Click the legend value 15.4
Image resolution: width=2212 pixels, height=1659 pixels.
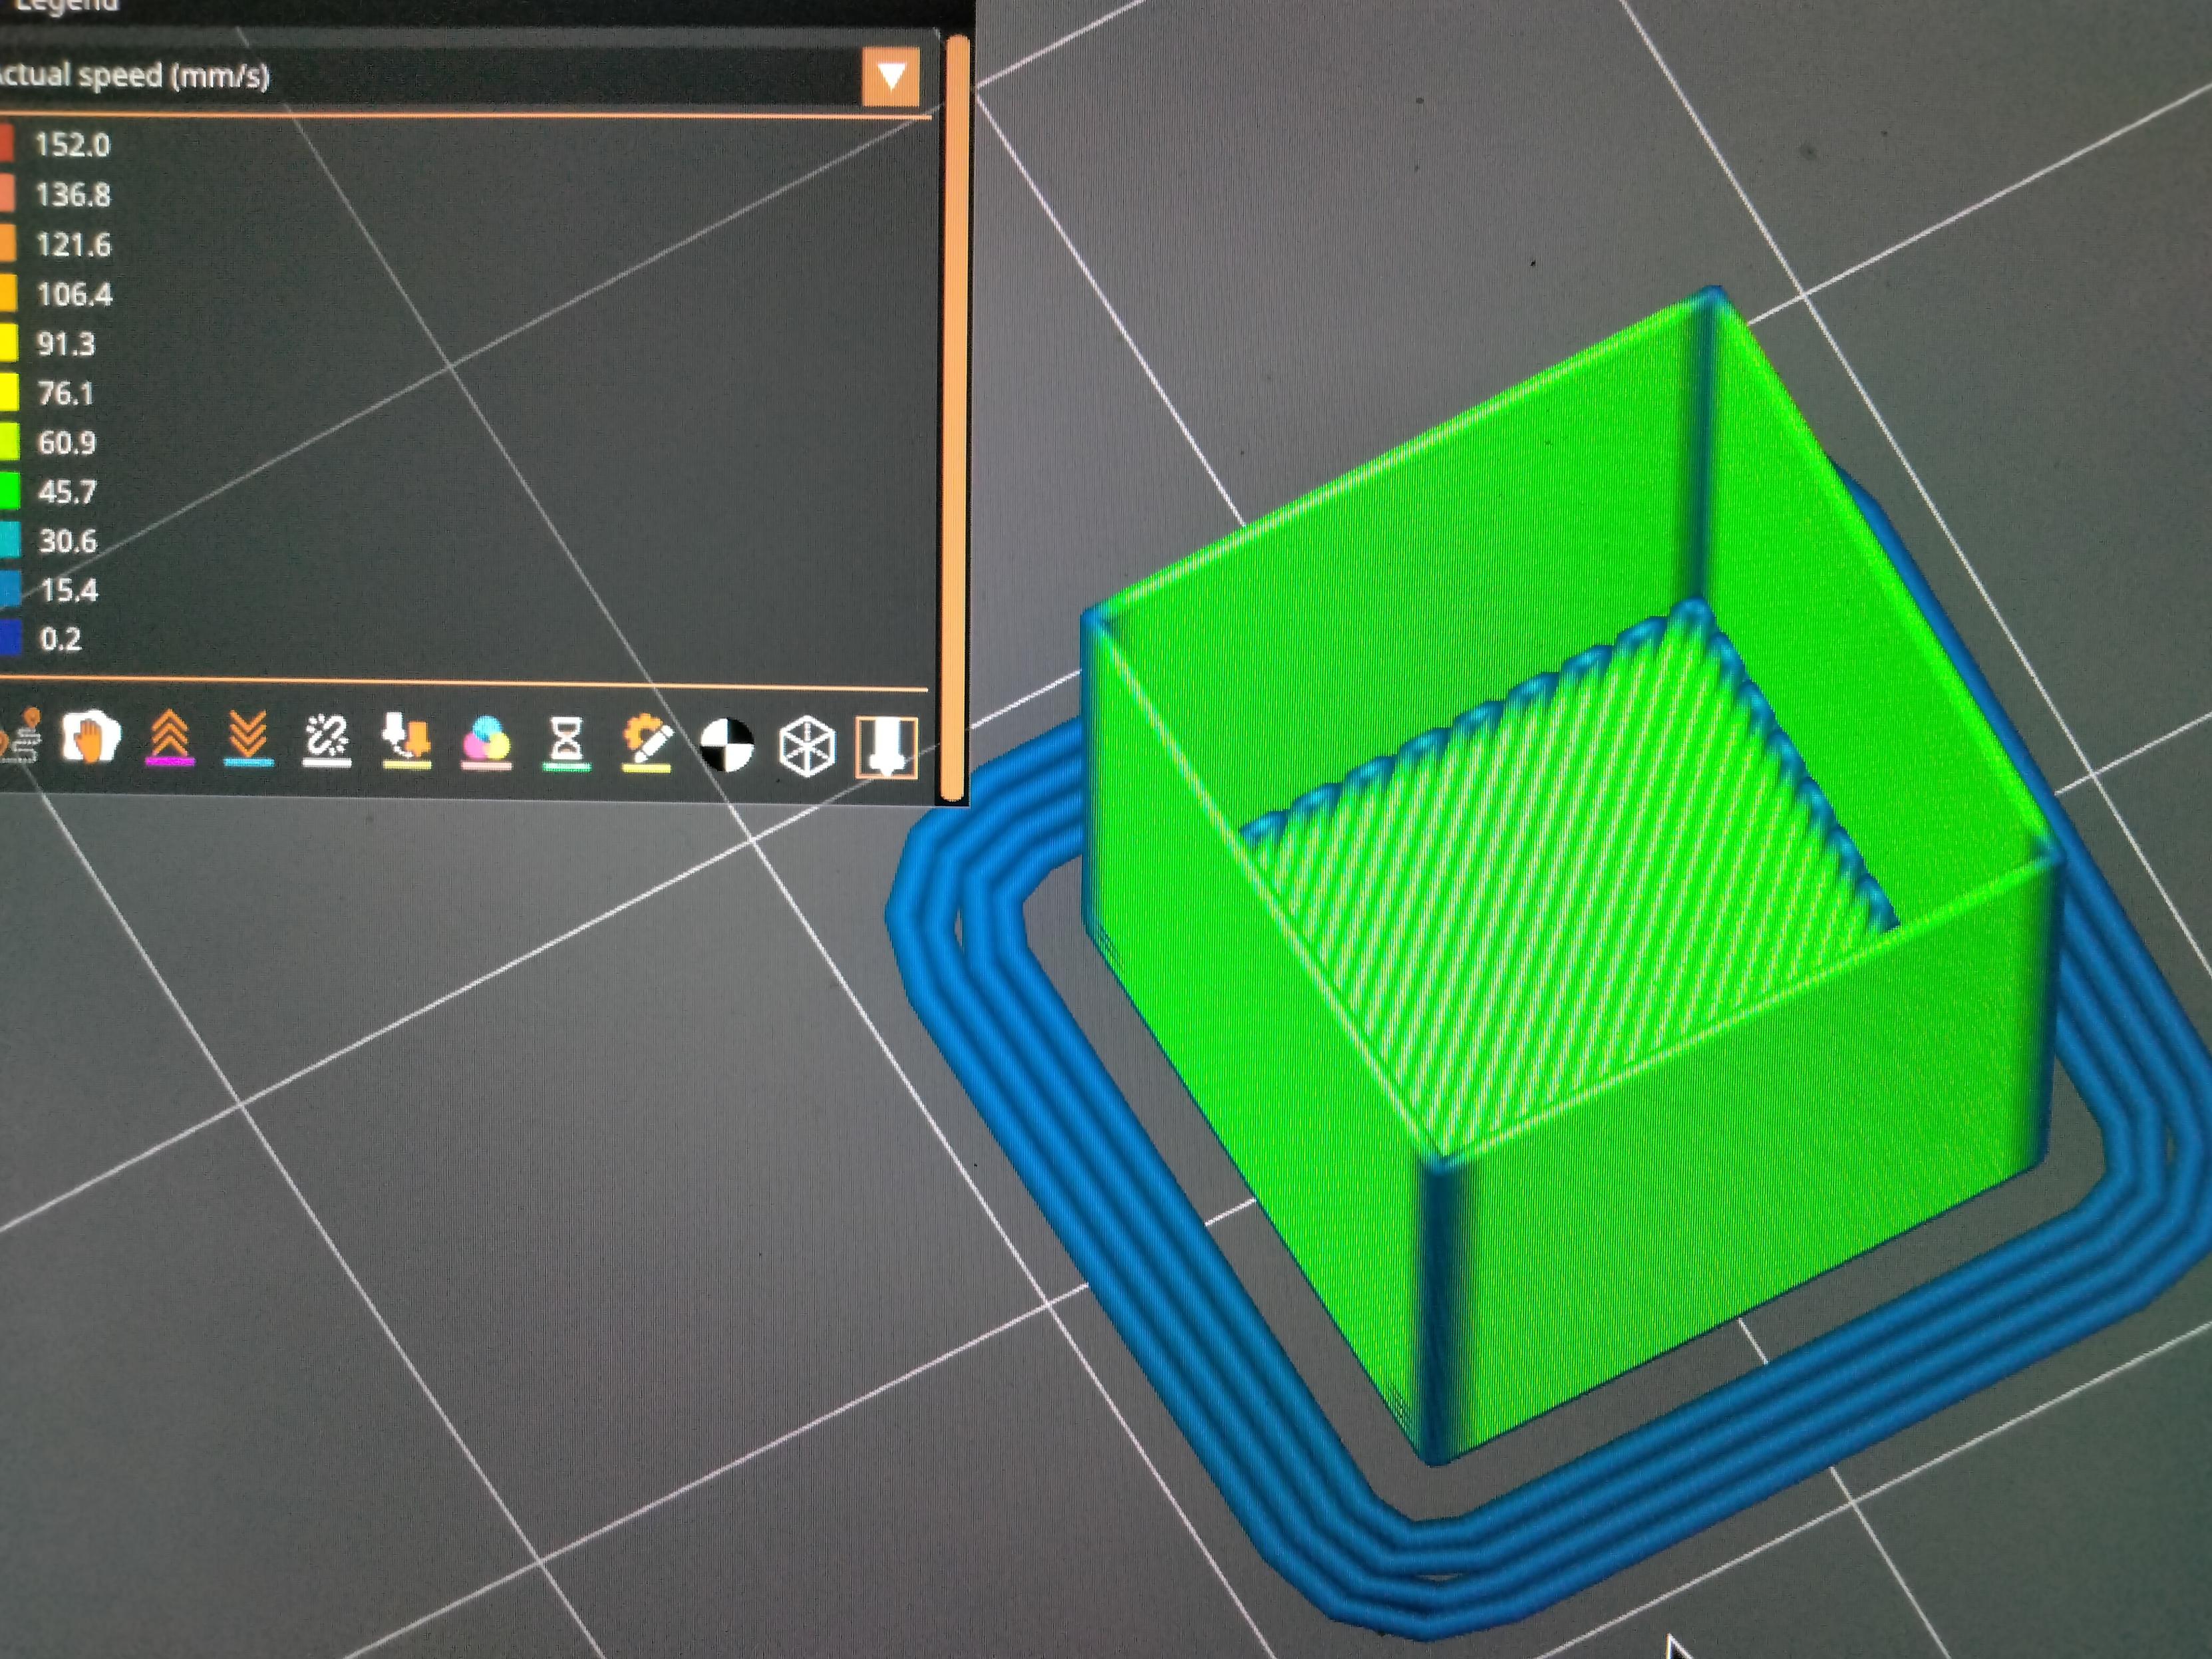(68, 590)
